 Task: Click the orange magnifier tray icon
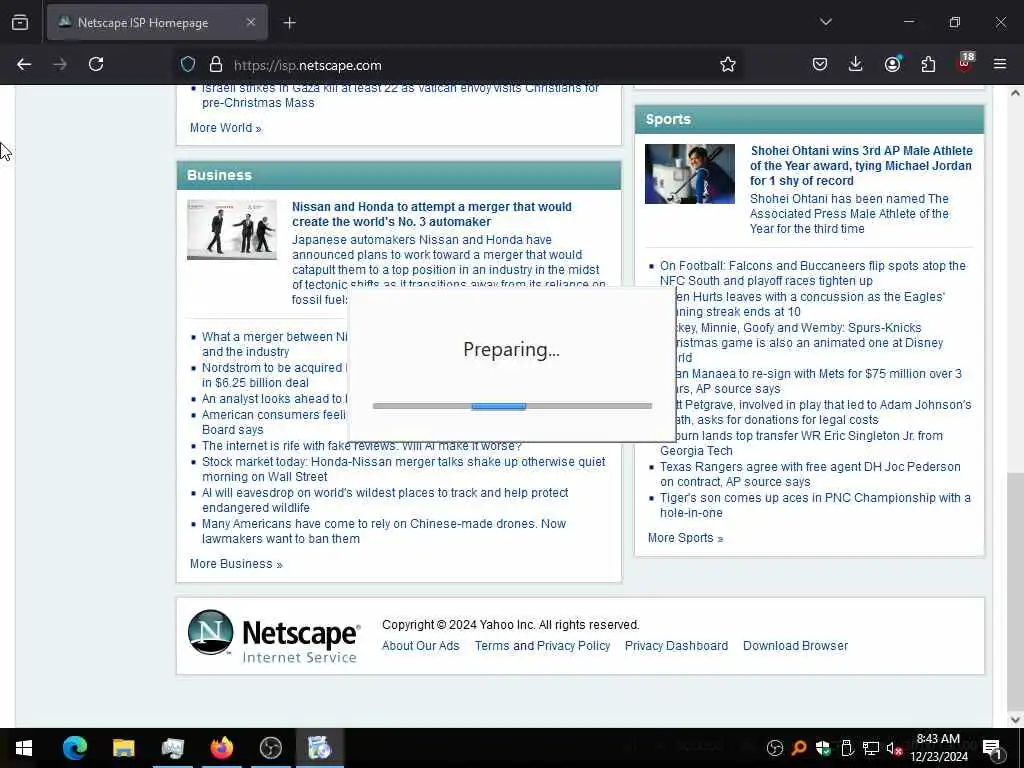(799, 748)
